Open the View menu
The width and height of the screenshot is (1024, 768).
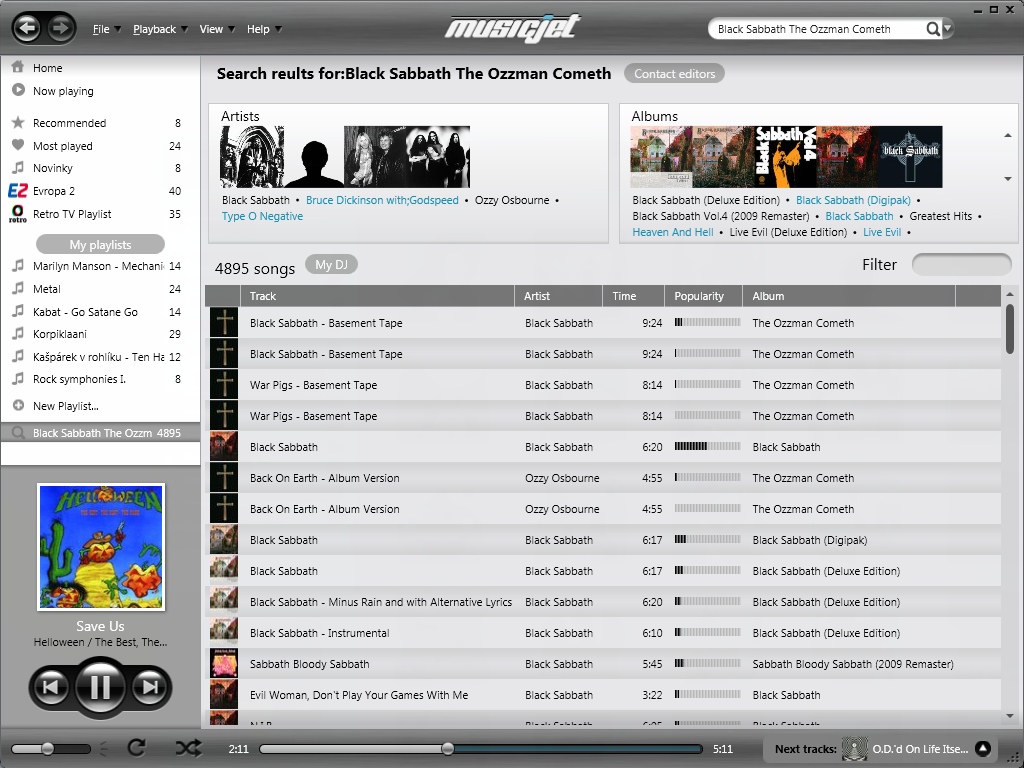click(217, 29)
